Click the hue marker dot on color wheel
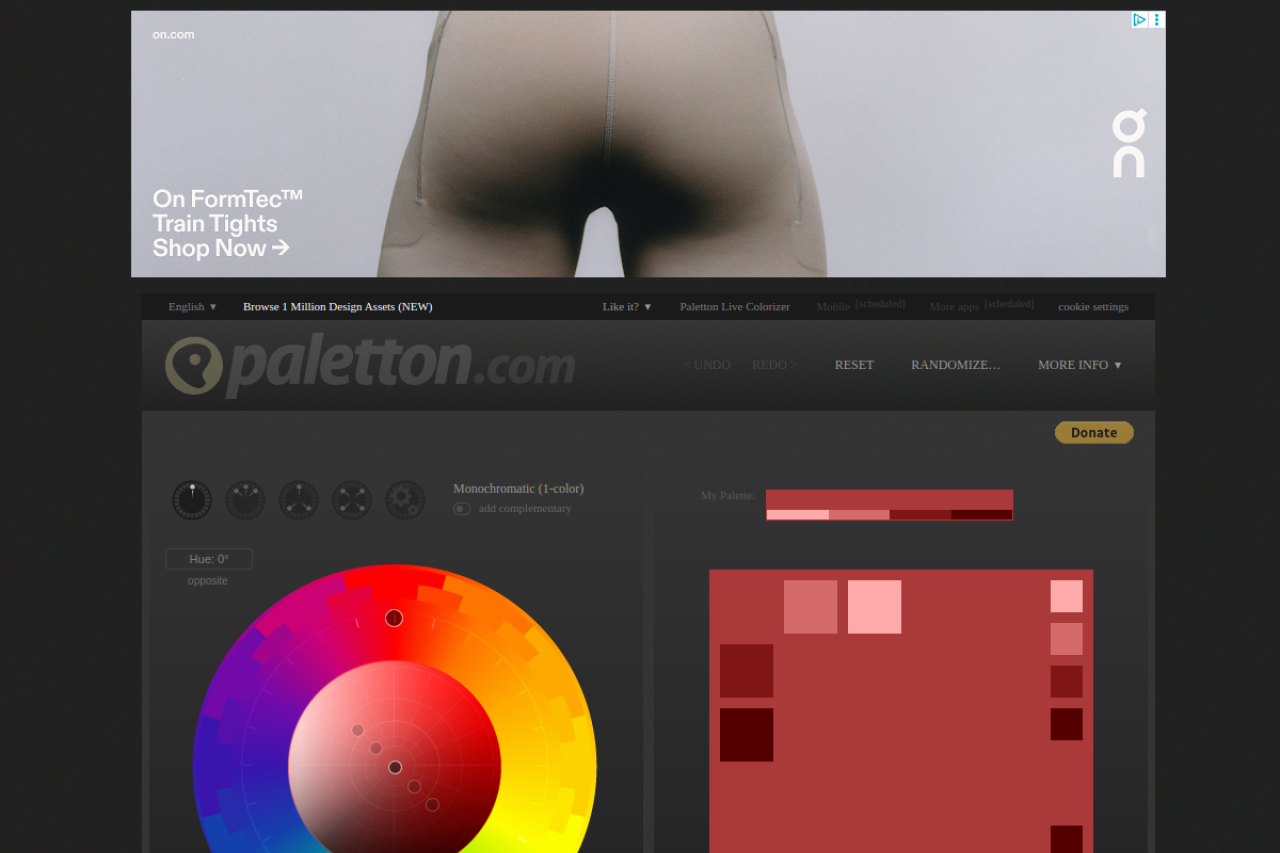Viewport: 1280px width, 853px height. 394,618
